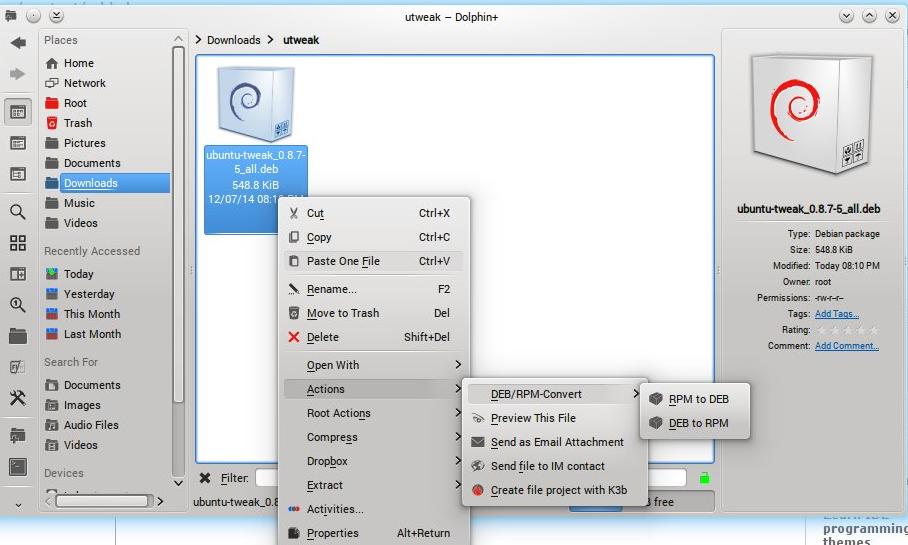Click the Add Comment... link
Screen dimensions: 908x545
[x=847, y=346]
